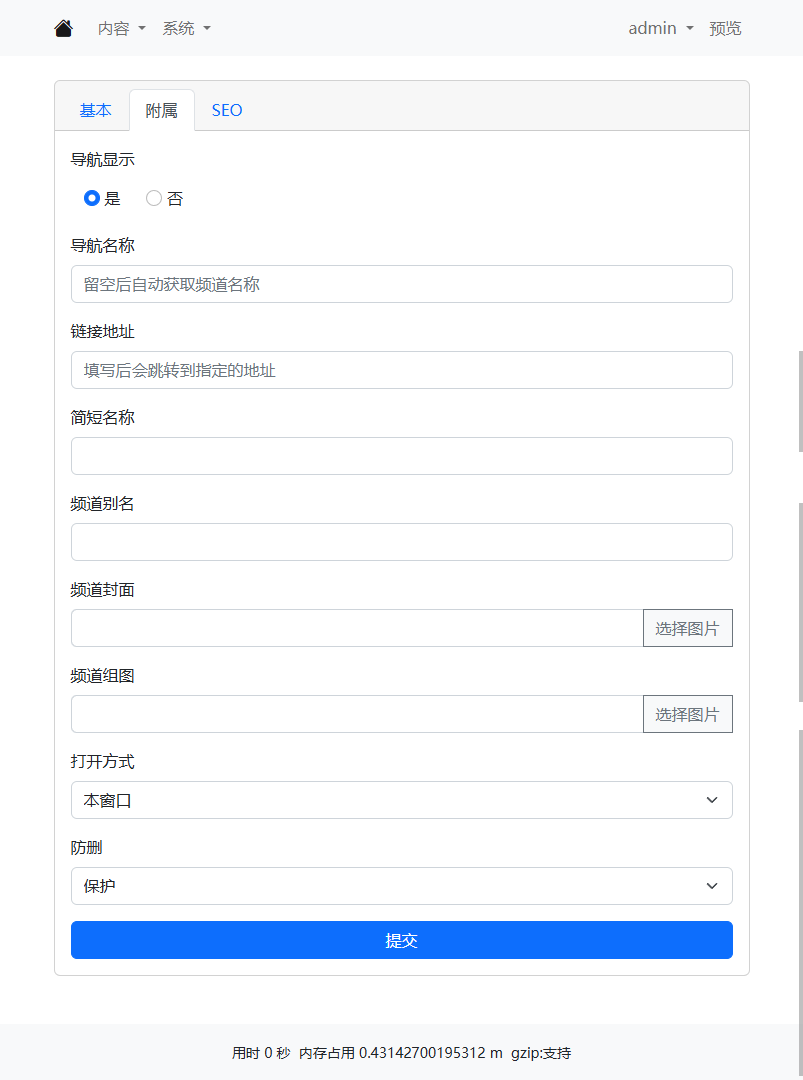
Task: Select the 附属 tab
Action: tap(161, 110)
